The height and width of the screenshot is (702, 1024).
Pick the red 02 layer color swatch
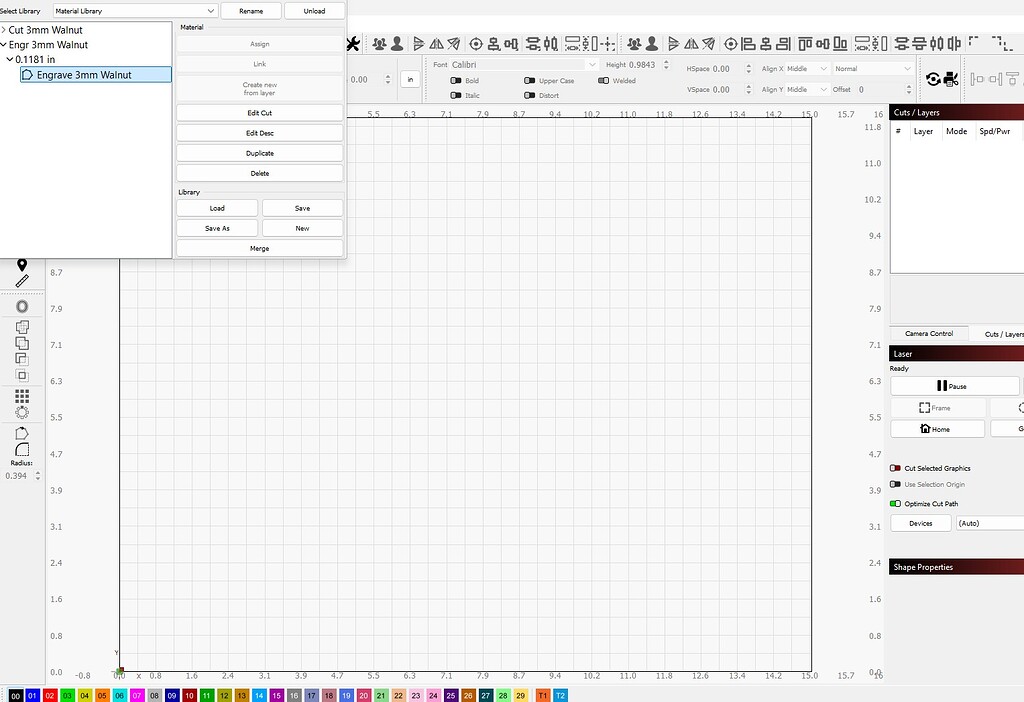(50, 695)
